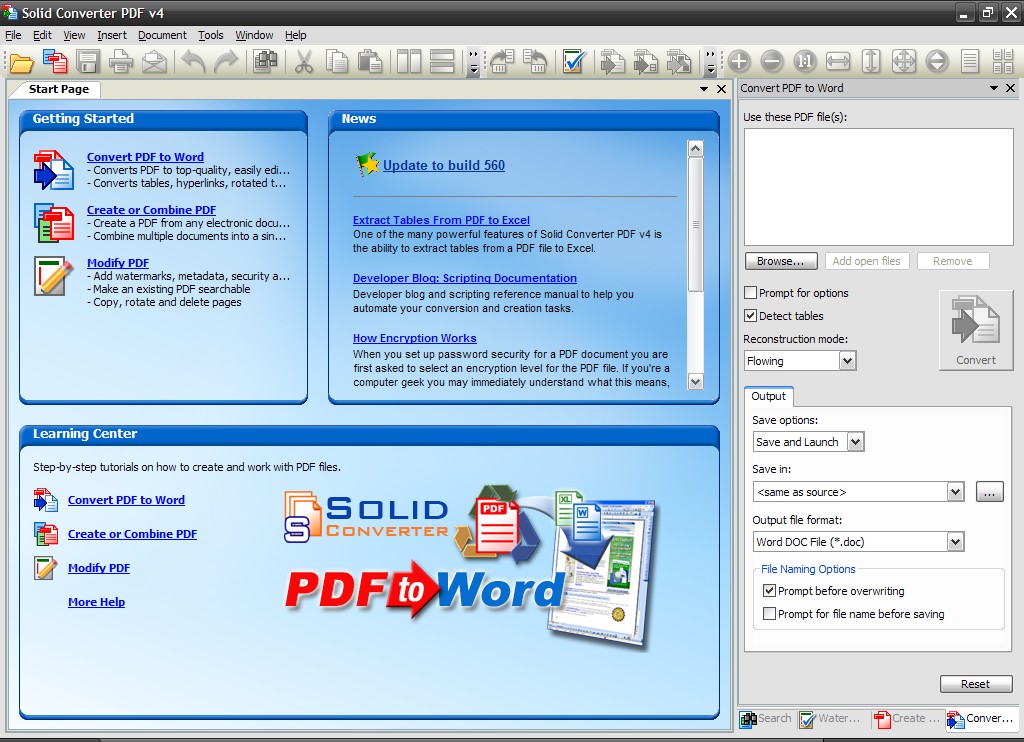Screen dimensions: 1024x742
Task: Click the Reset button
Action: [x=976, y=684]
